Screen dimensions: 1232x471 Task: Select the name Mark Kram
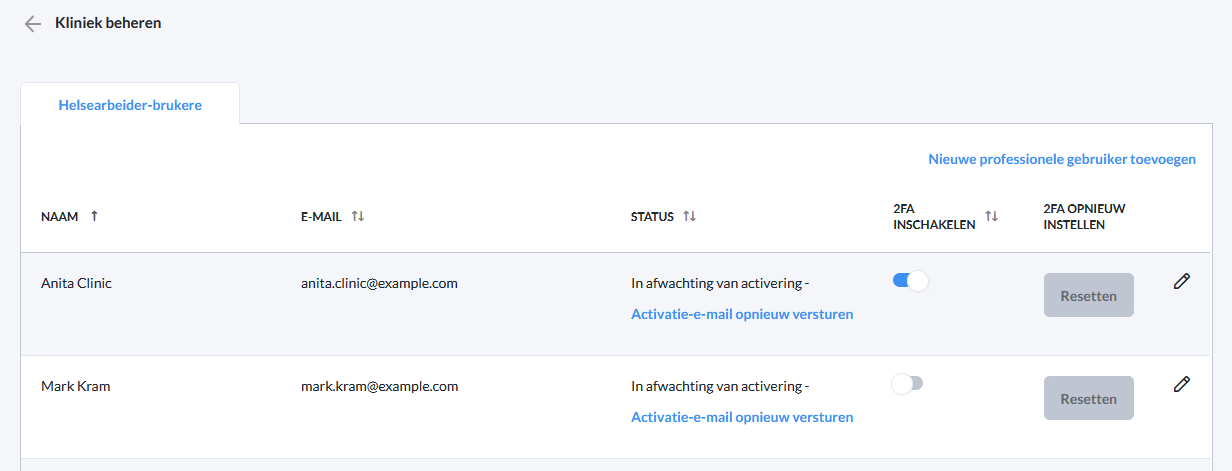click(x=75, y=386)
